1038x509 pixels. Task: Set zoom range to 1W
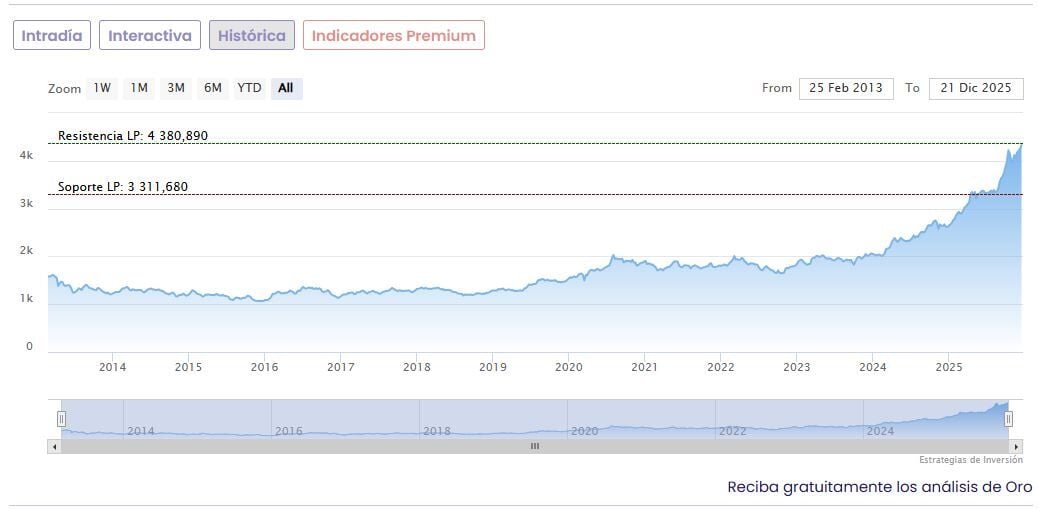[102, 88]
